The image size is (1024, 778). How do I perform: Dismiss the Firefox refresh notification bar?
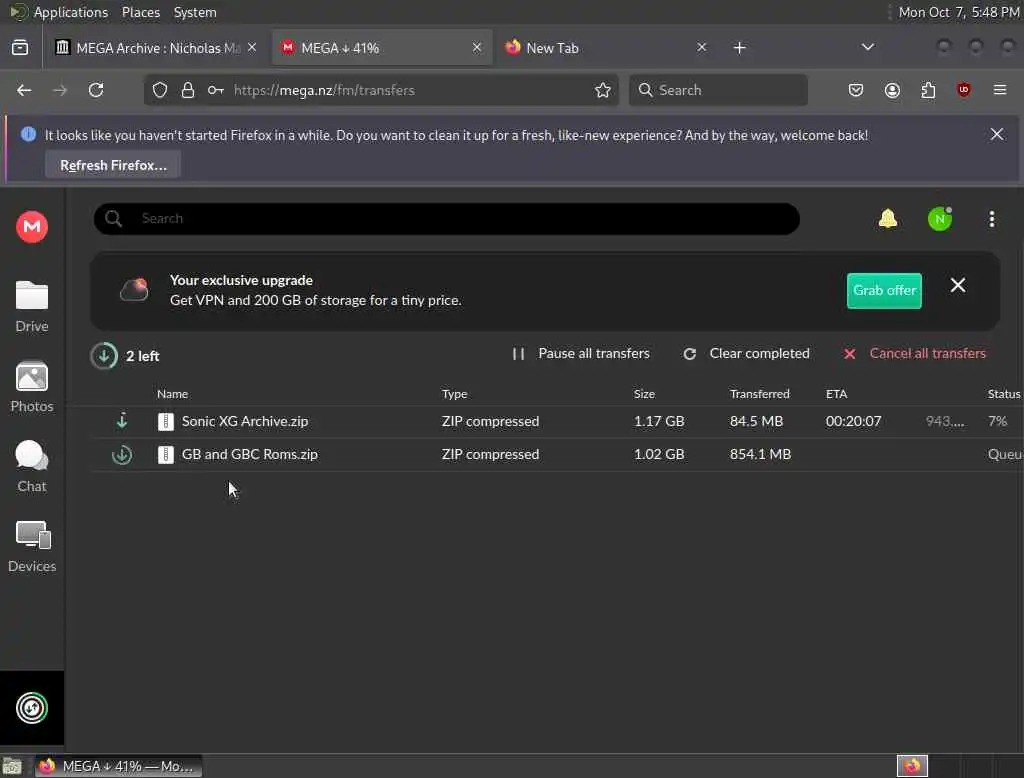pyautogui.click(x=997, y=135)
